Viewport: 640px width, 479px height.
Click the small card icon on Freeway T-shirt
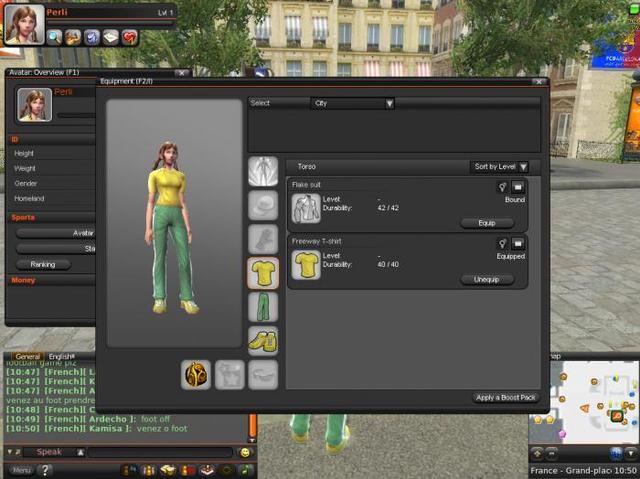[x=518, y=244]
